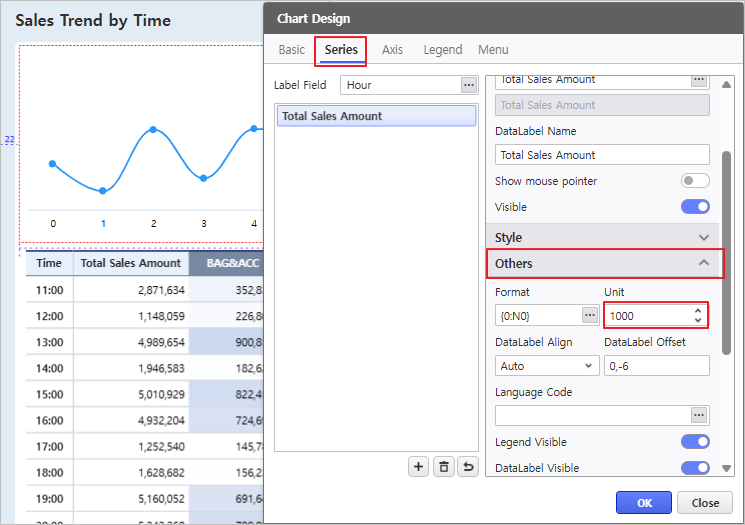
Task: Click the undo arrow icon below series list
Action: (x=468, y=466)
